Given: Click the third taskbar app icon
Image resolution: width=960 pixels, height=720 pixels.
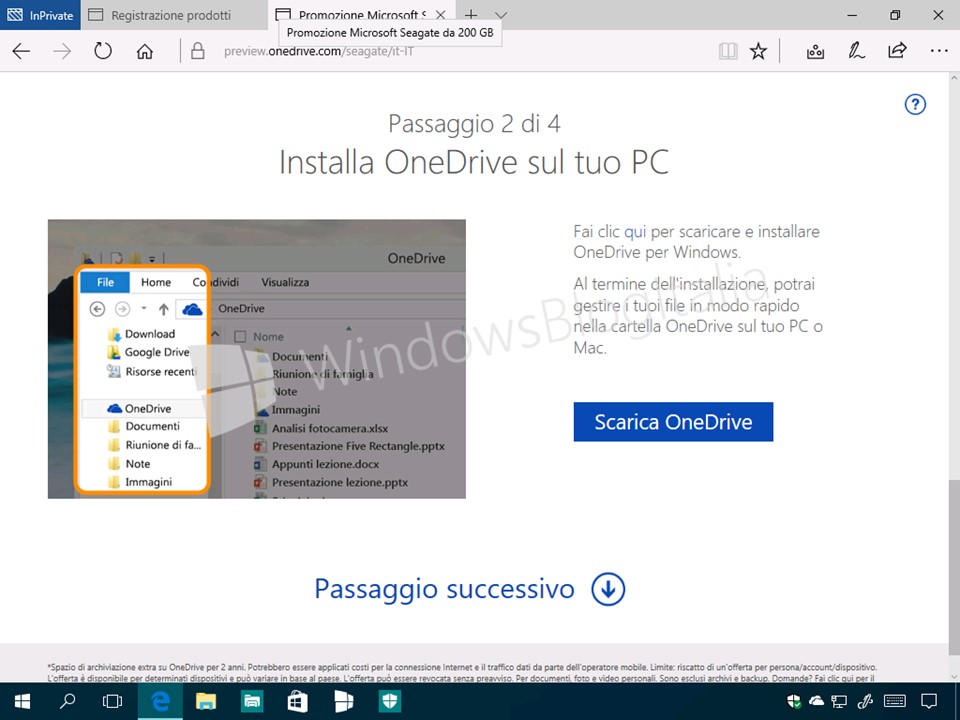Looking at the screenshot, I should pyautogui.click(x=252, y=702).
